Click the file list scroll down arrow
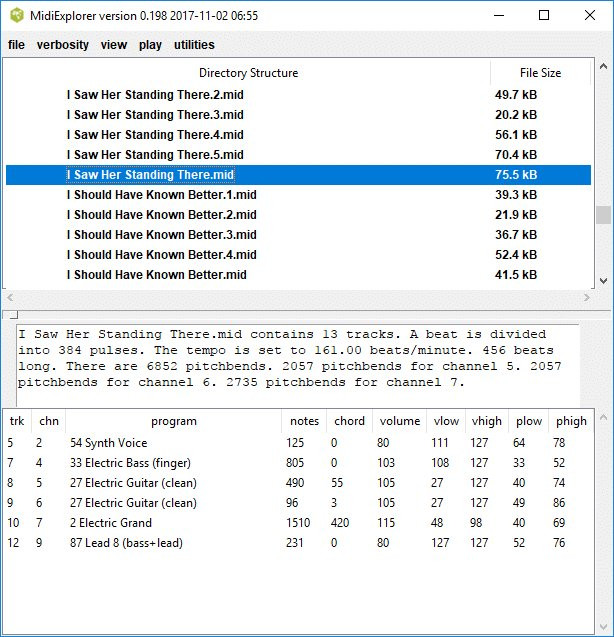The width and height of the screenshot is (614, 637). click(603, 281)
